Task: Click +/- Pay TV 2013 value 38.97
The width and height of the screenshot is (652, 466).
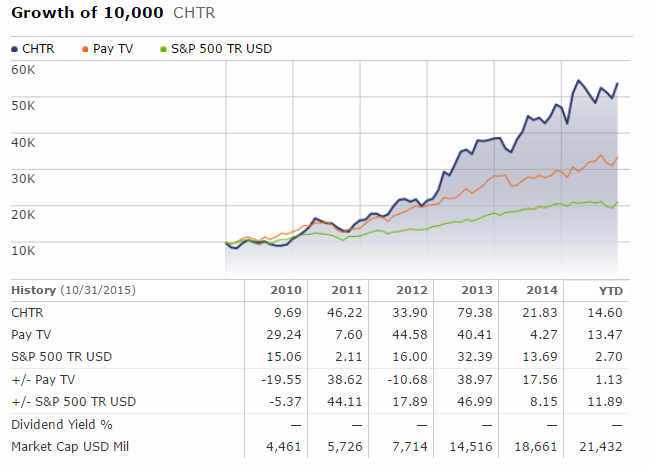Action: coord(475,380)
